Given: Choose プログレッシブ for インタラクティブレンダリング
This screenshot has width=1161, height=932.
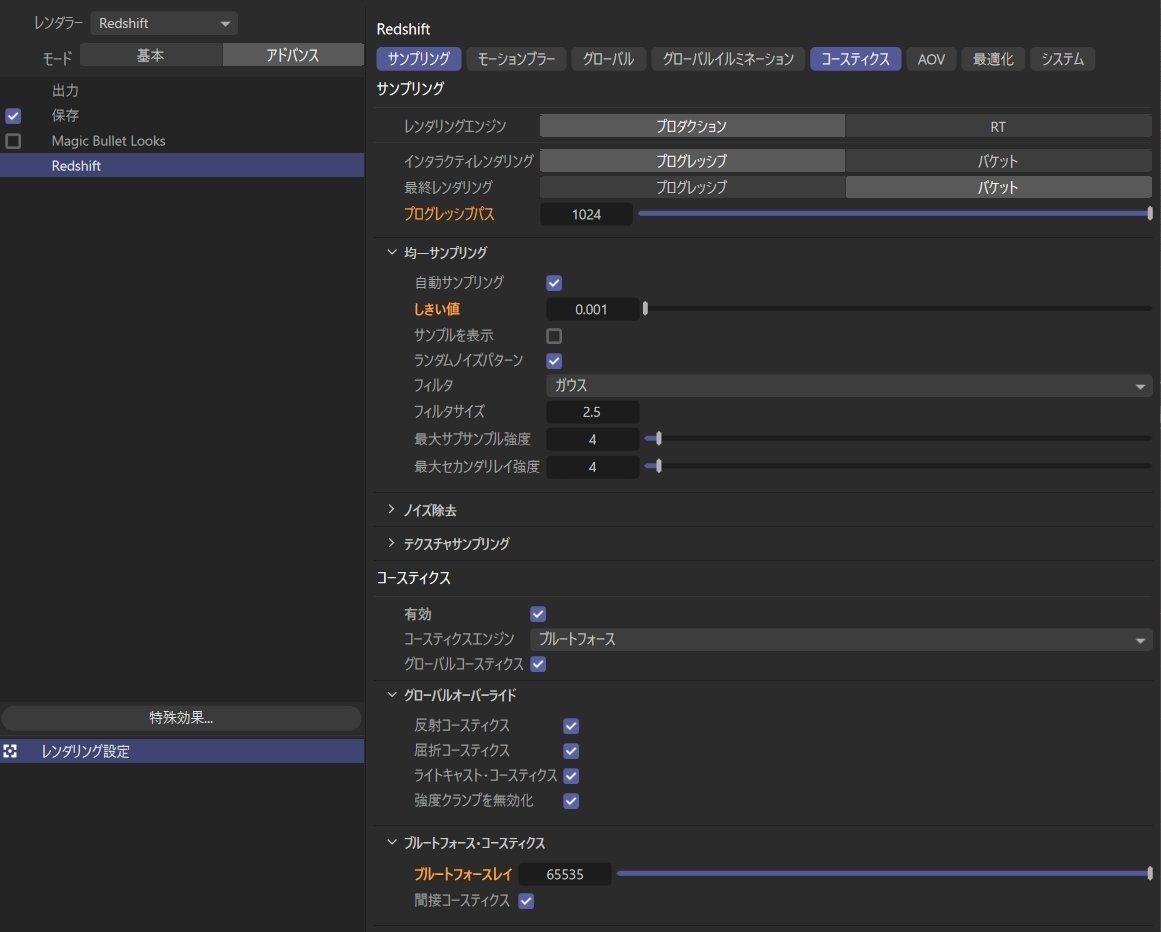Looking at the screenshot, I should tap(692, 161).
